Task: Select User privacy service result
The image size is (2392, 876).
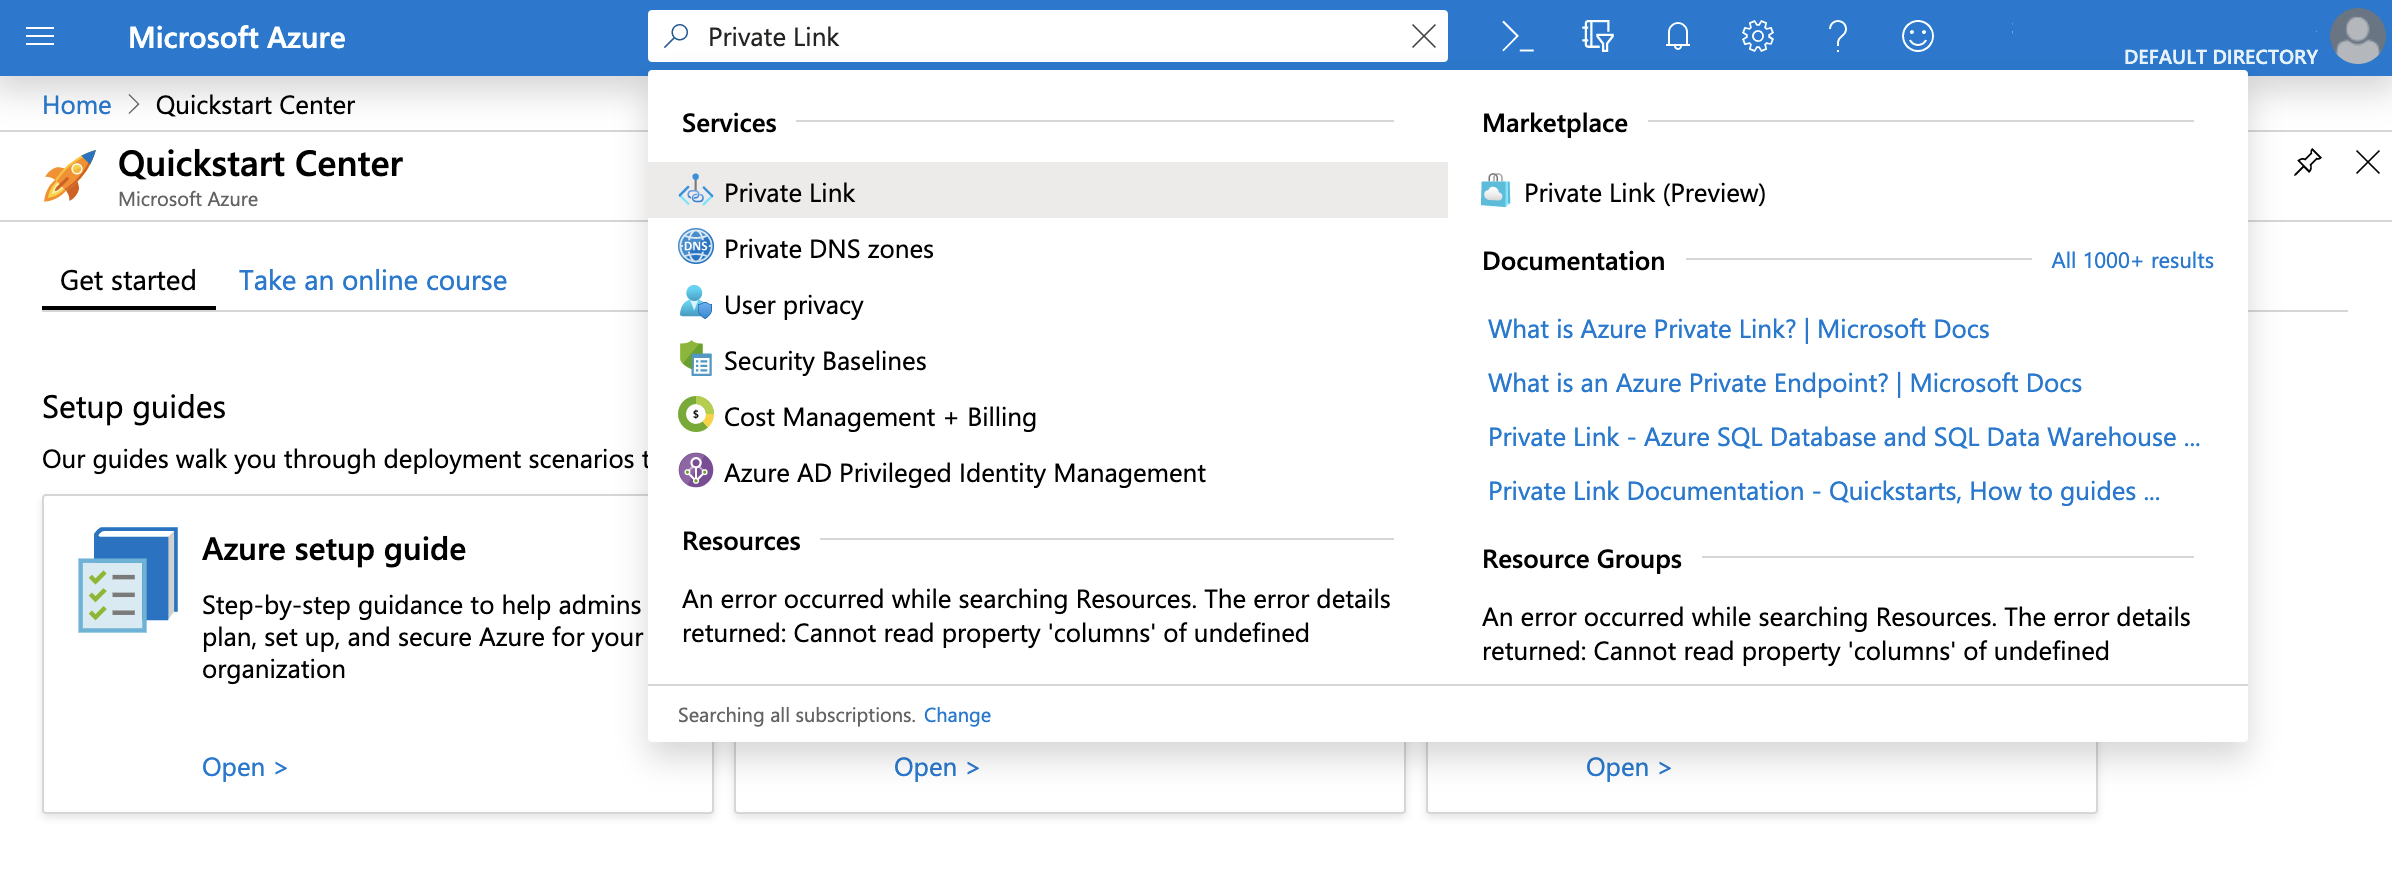Action: pos(1048,302)
